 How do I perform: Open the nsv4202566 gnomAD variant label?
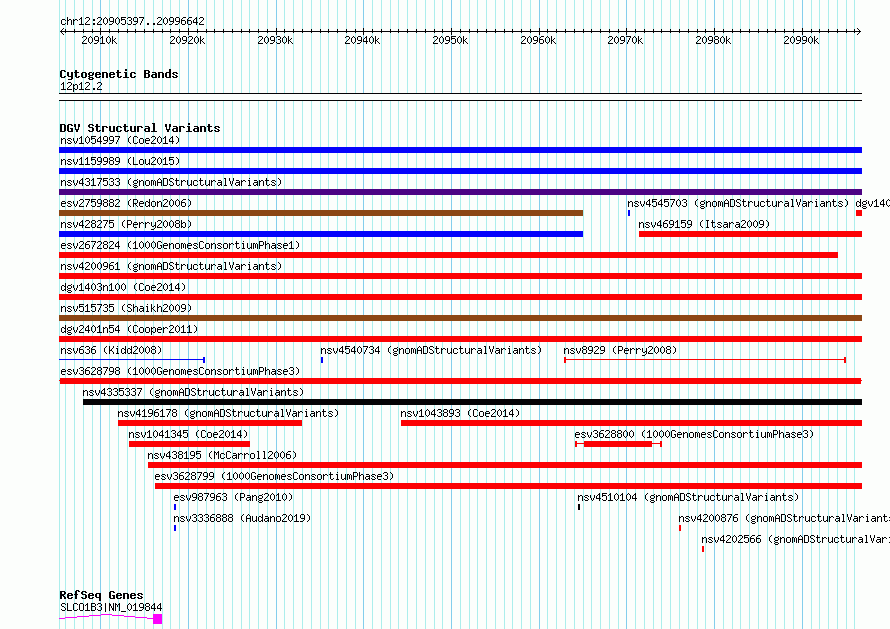click(795, 539)
